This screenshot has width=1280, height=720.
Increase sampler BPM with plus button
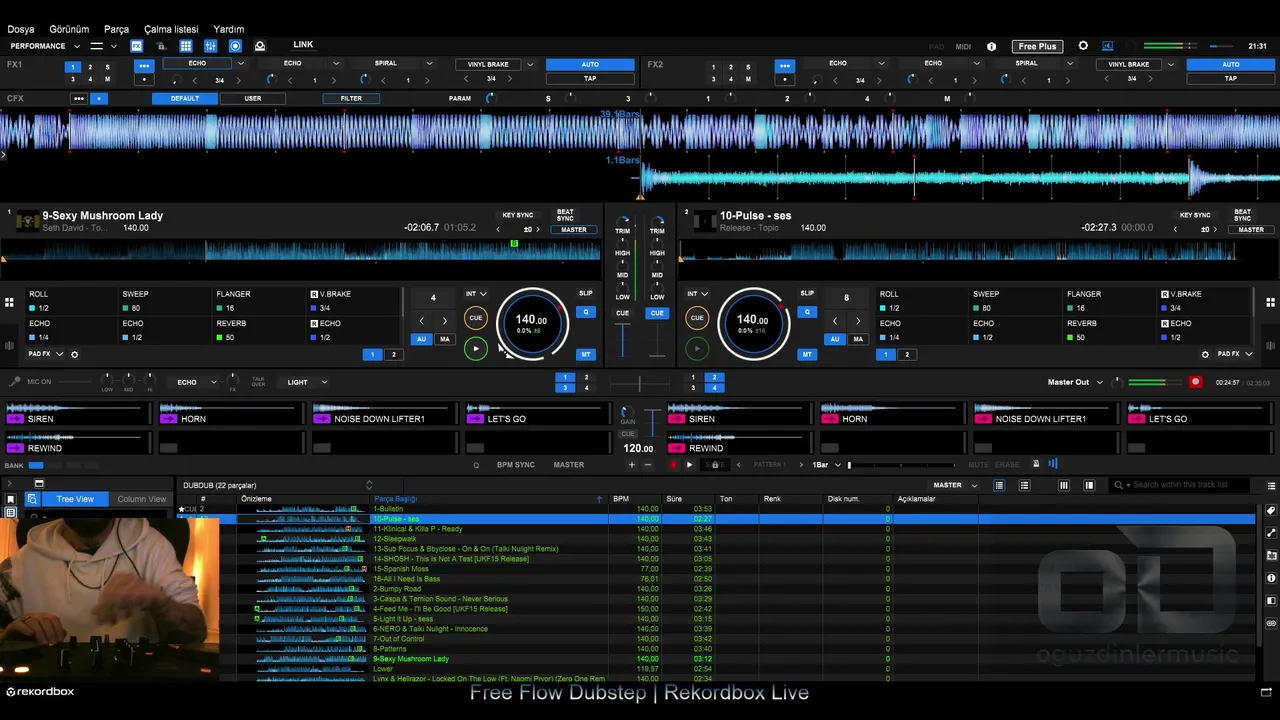631,465
